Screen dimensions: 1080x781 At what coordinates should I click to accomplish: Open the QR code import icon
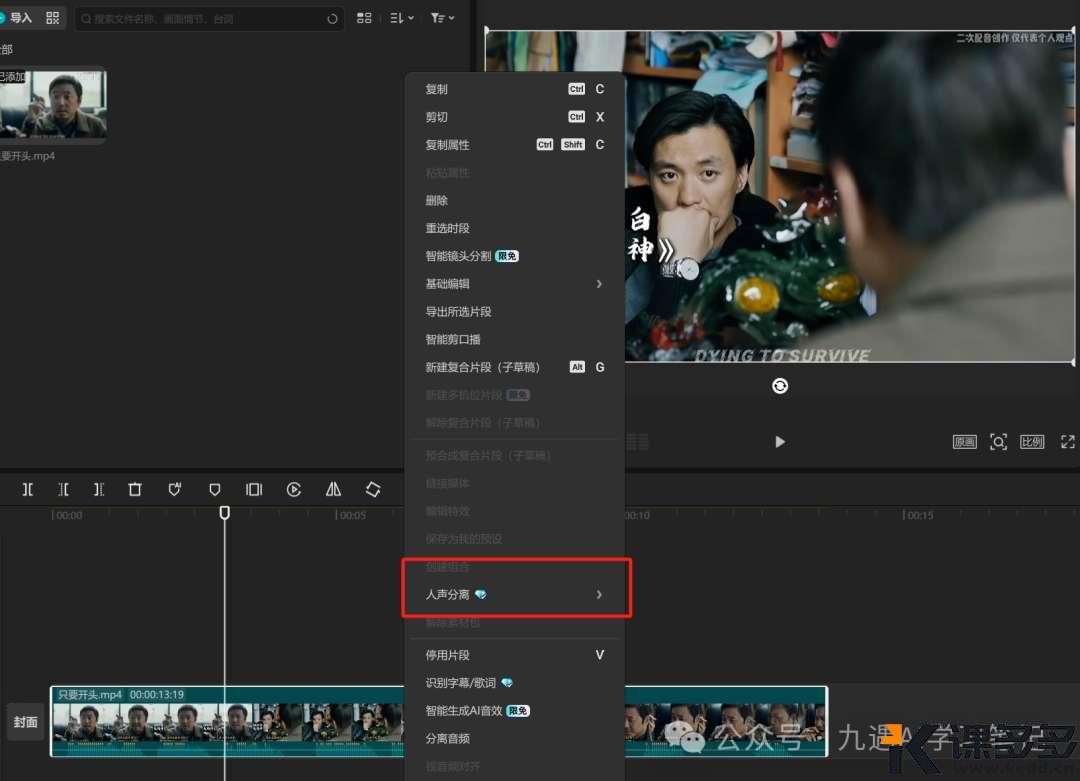coord(53,17)
